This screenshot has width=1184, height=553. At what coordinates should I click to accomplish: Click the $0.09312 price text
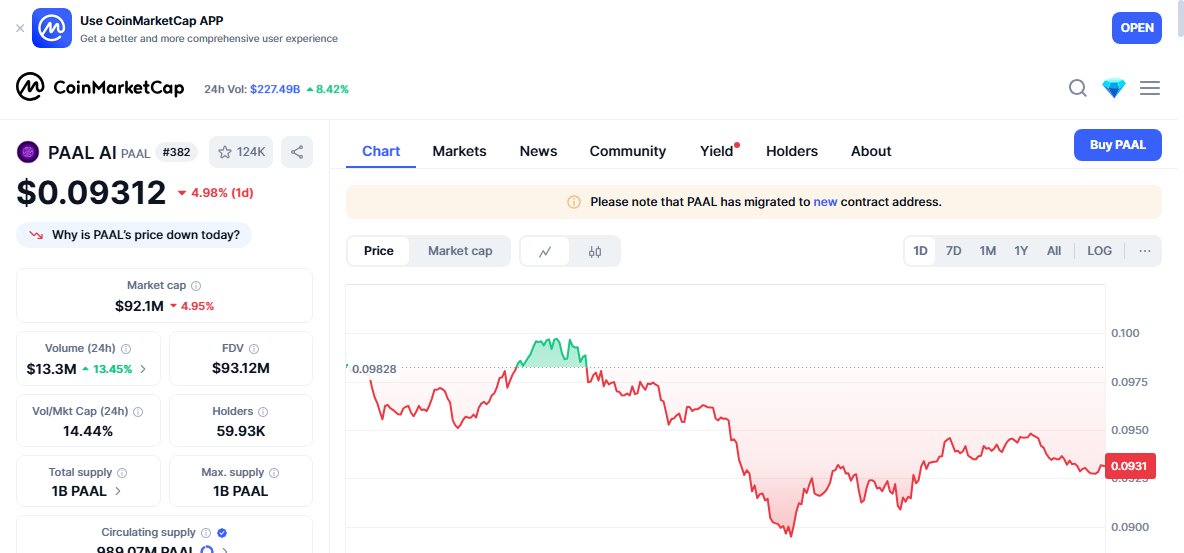pyautogui.click(x=91, y=193)
